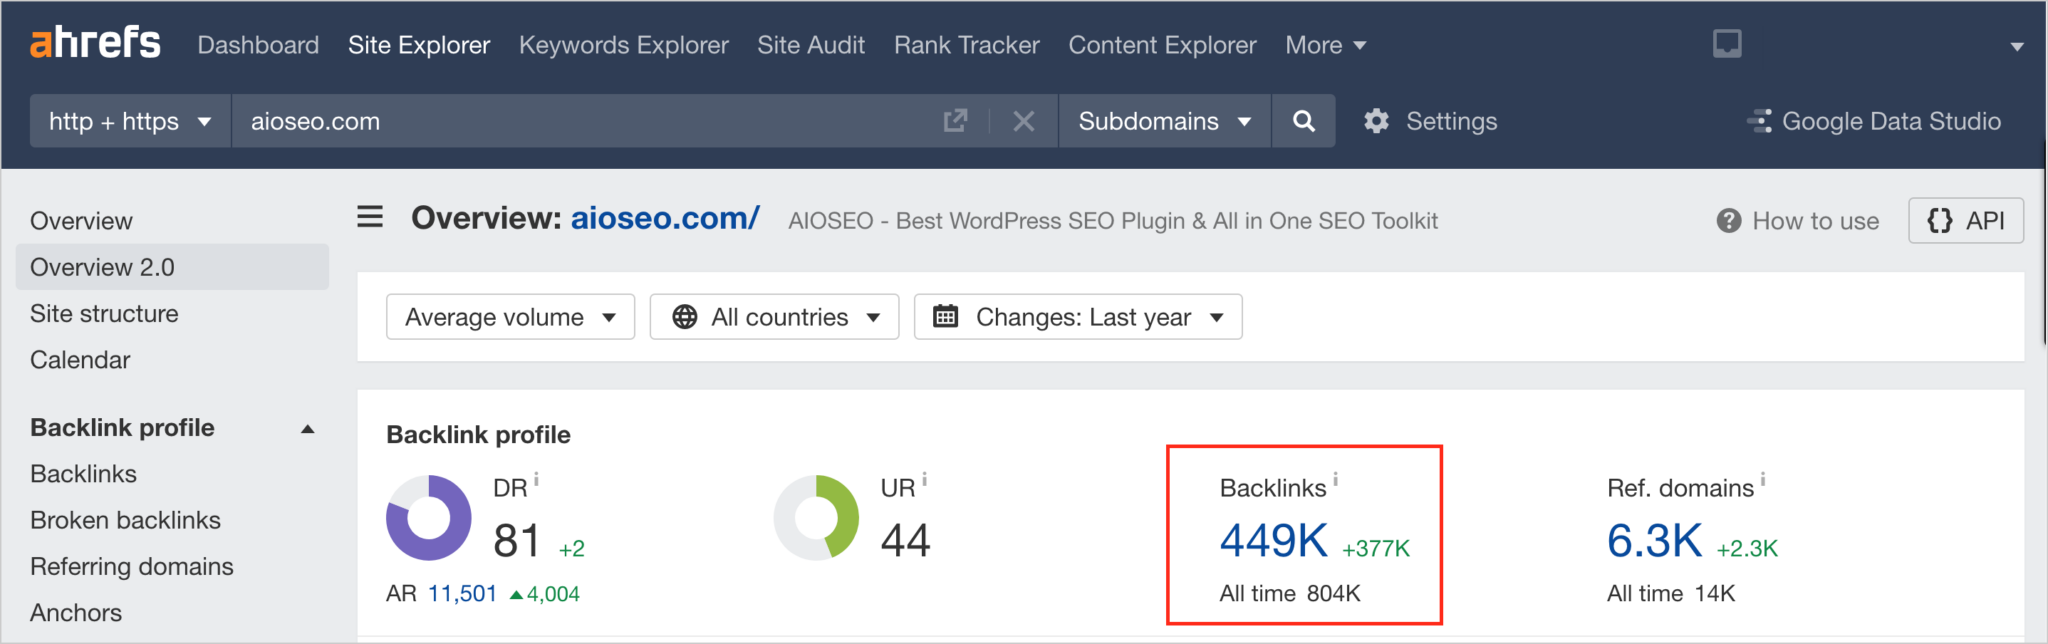The width and height of the screenshot is (2048, 644).
Task: Click the AR 11,501 rank value
Action: point(462,594)
